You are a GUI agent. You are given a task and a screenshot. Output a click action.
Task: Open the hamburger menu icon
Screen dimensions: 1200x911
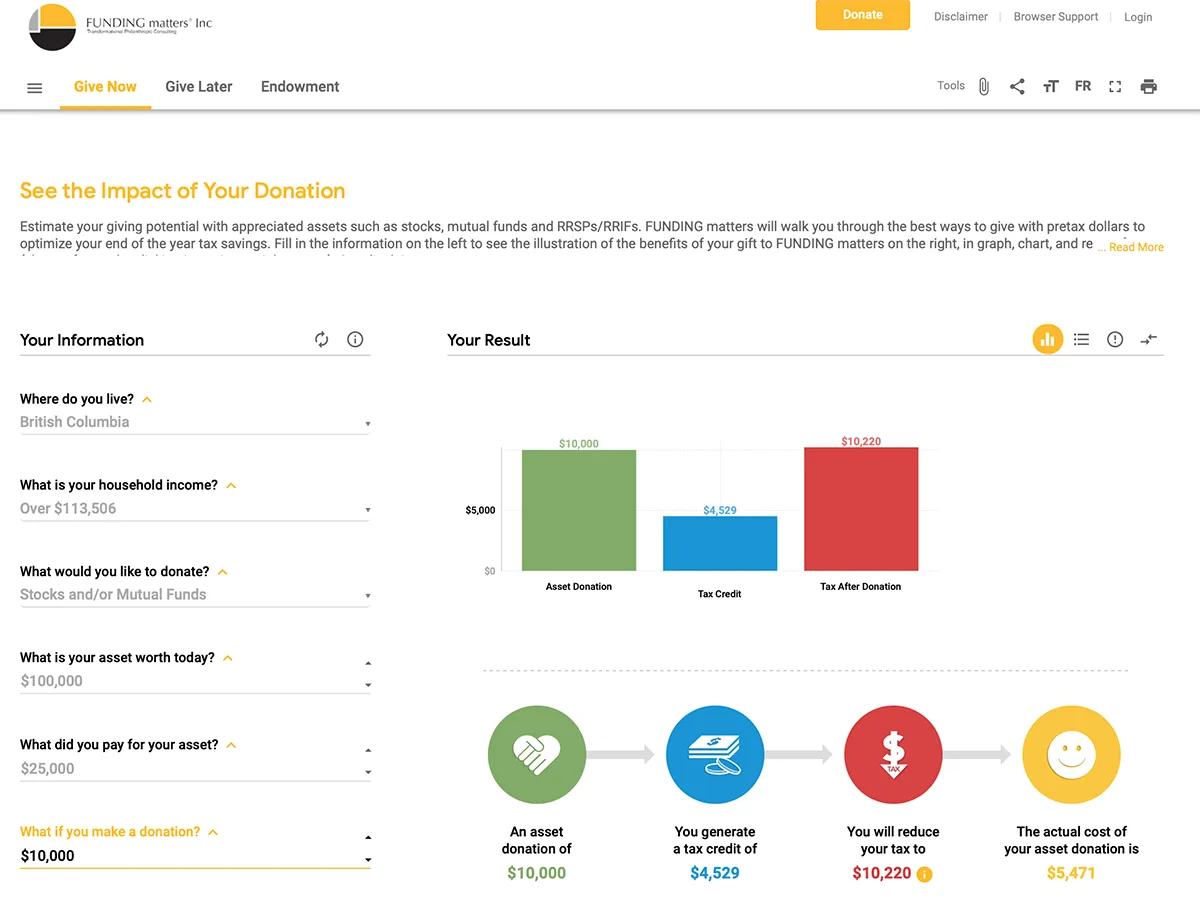[x=35, y=88]
